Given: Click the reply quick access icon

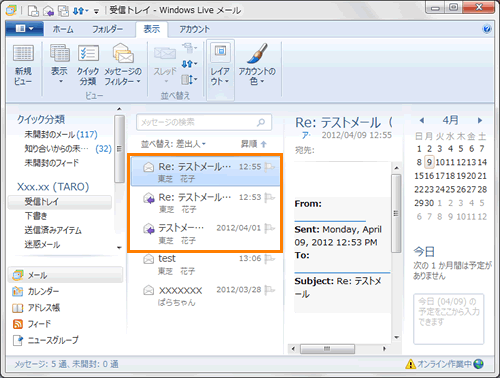Looking at the screenshot, I should click(x=49, y=11).
